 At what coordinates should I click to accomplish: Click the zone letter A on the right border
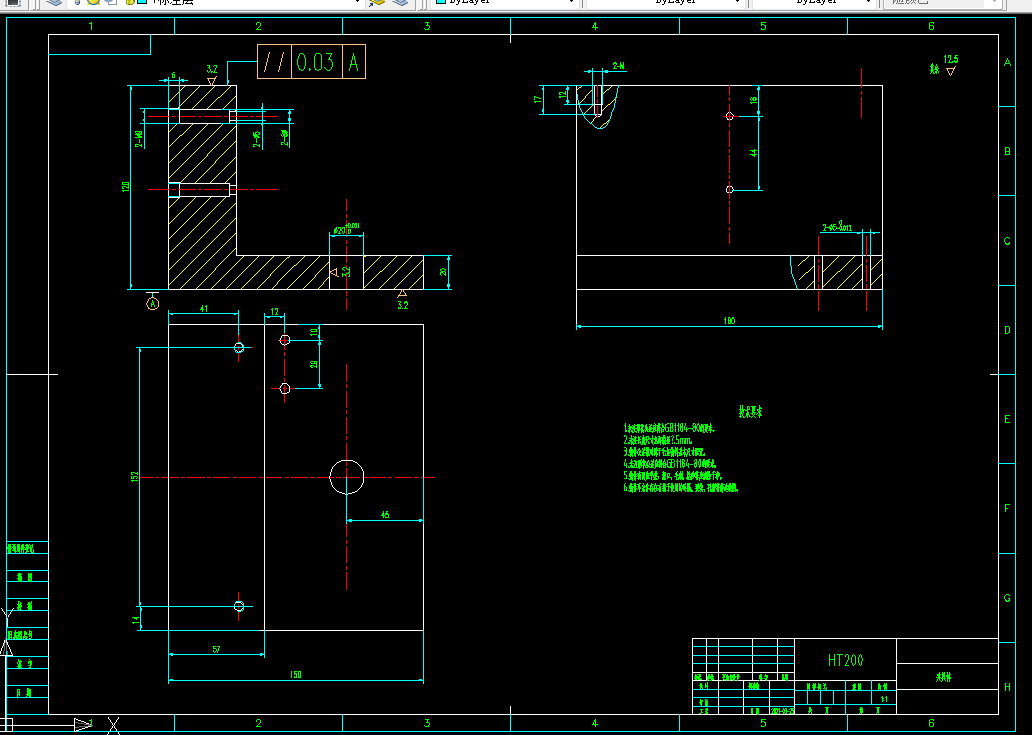pos(1007,63)
